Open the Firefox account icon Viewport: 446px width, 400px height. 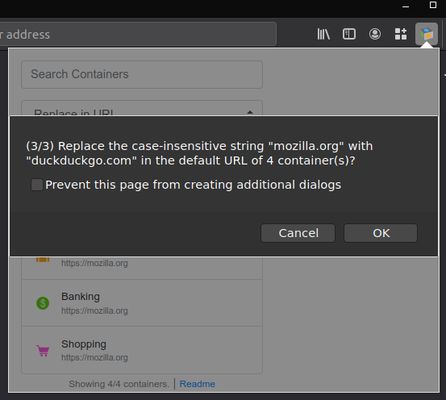(x=375, y=34)
